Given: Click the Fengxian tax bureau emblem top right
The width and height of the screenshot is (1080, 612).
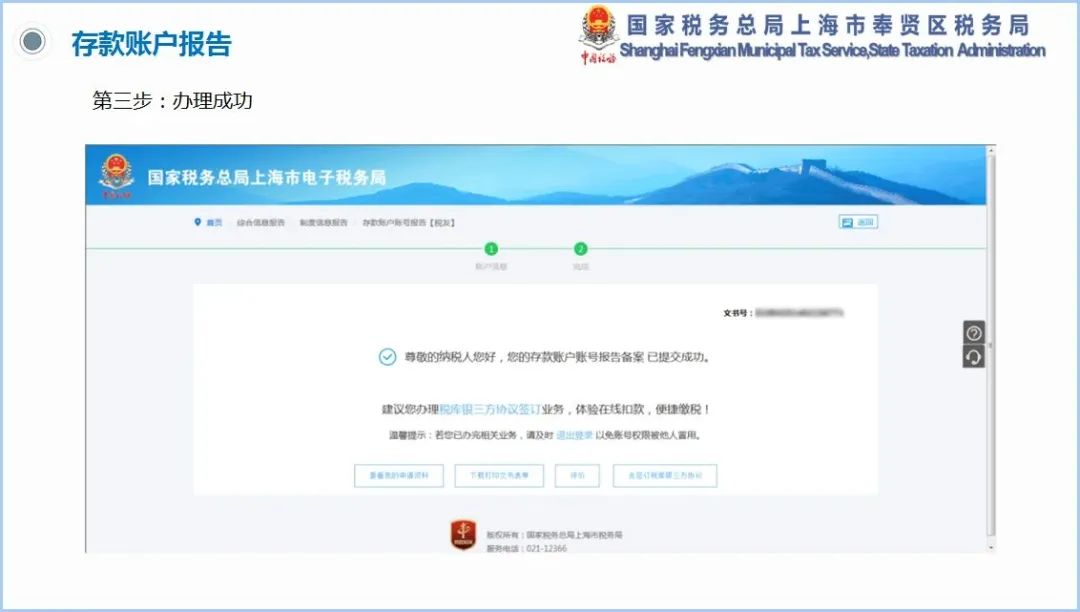Looking at the screenshot, I should click(597, 34).
